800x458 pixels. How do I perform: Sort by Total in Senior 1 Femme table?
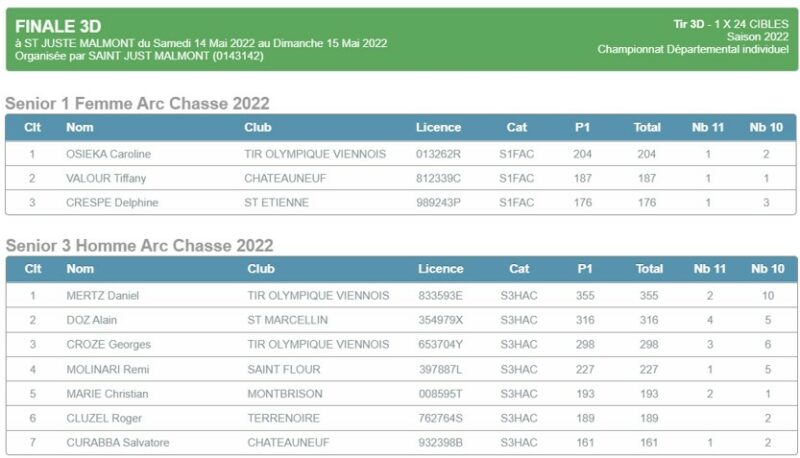(646, 127)
